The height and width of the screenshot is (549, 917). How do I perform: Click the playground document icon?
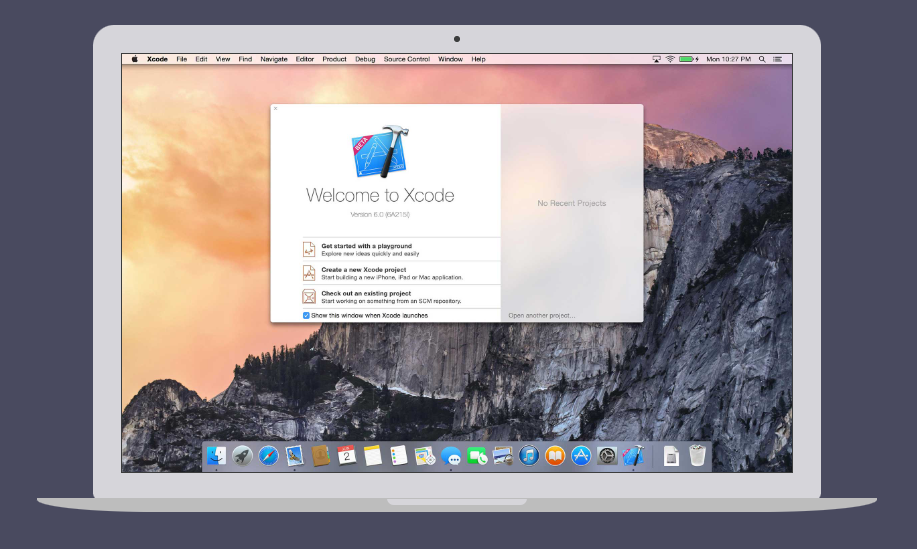tap(309, 249)
